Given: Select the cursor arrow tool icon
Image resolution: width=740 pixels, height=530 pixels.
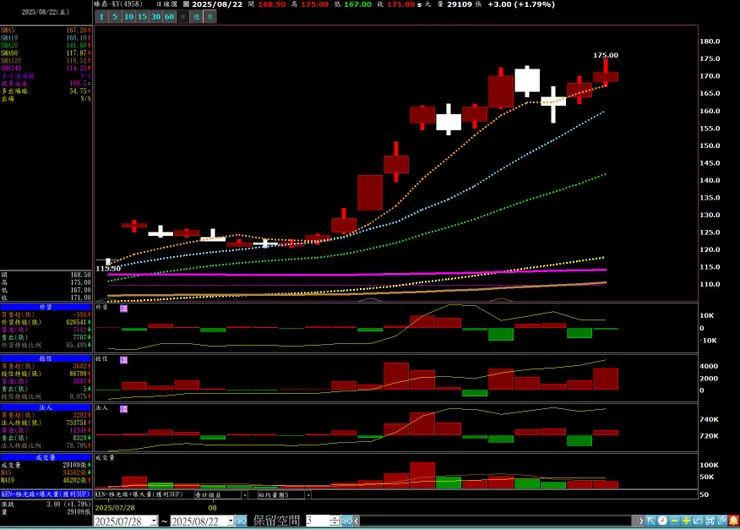Looking at the screenshot, I should 651,521.
